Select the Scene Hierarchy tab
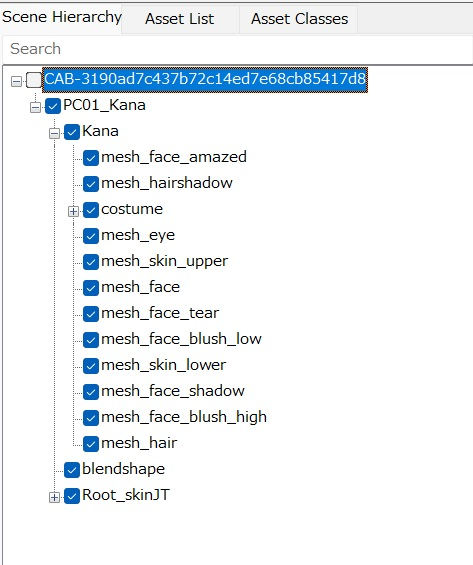Viewport: 473px width, 565px height. click(61, 17)
